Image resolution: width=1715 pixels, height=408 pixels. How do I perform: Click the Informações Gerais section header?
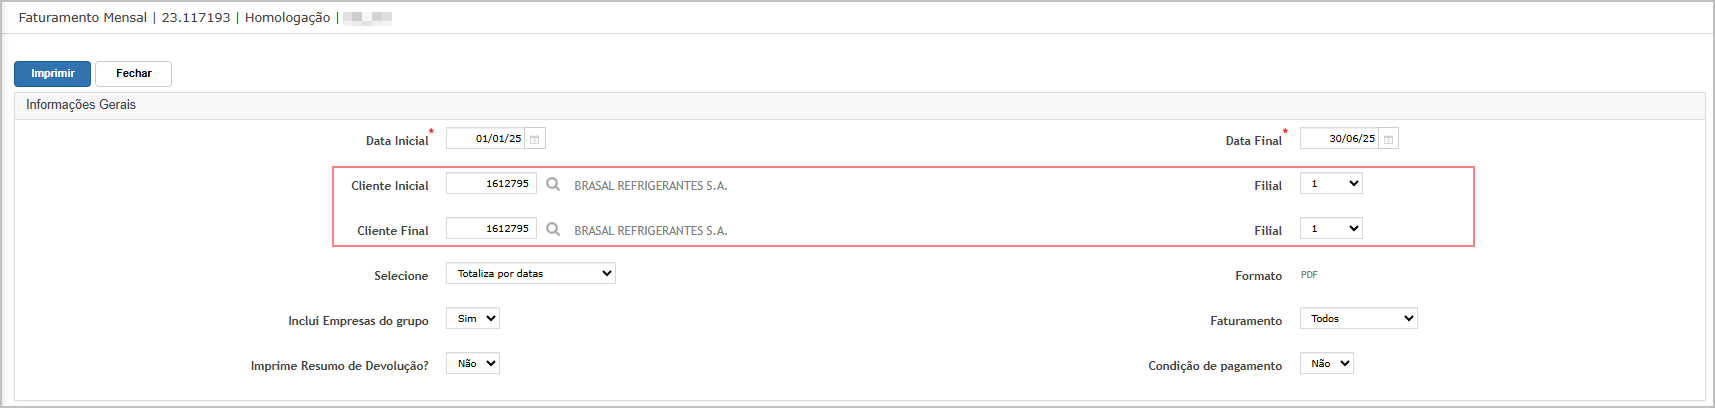coord(81,105)
